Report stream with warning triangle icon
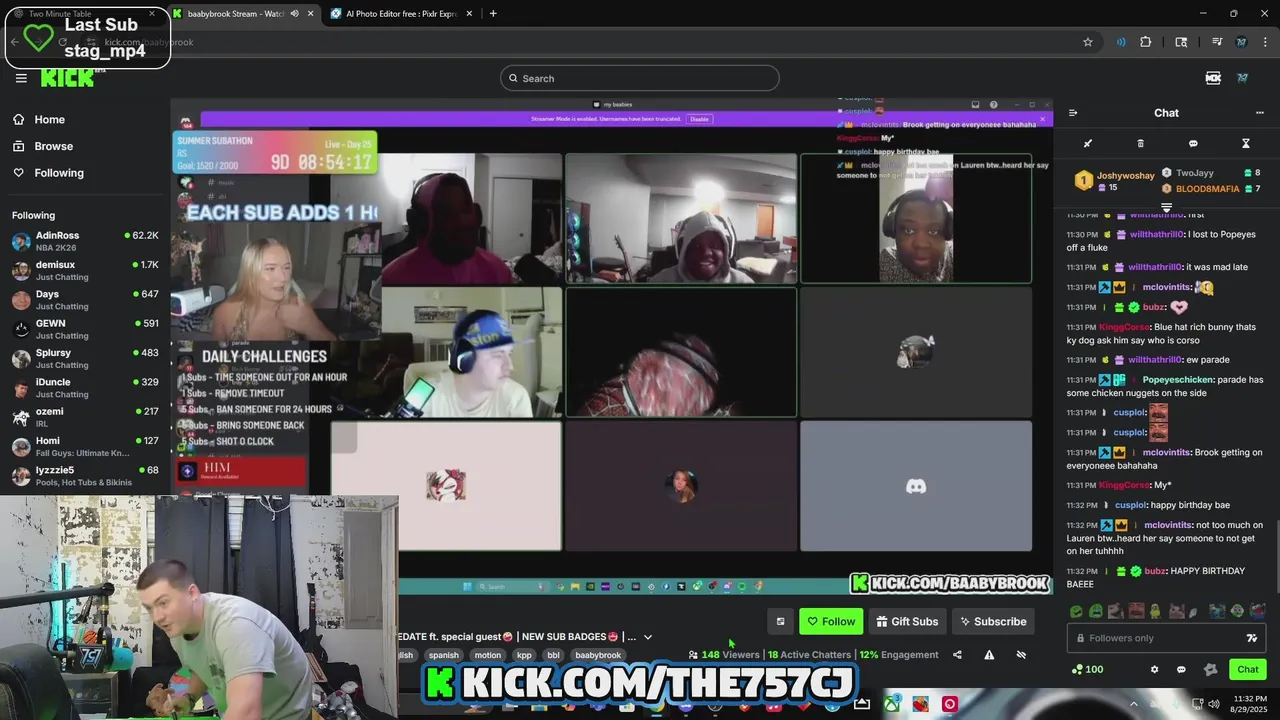This screenshot has height=720, width=1280. point(989,655)
